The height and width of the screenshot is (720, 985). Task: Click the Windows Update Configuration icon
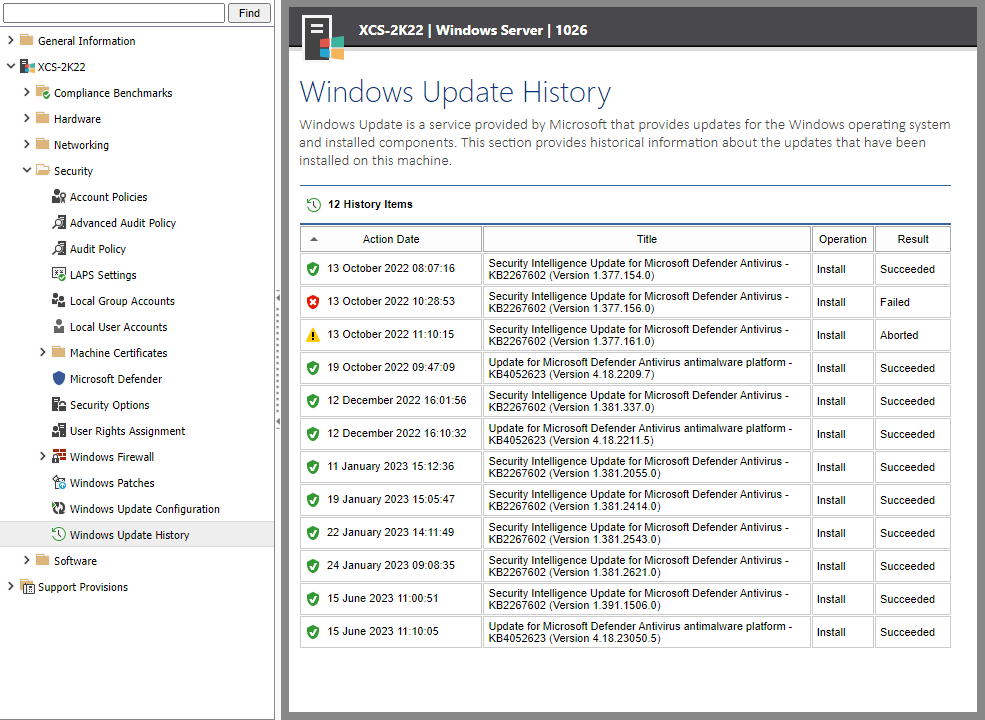click(x=58, y=508)
